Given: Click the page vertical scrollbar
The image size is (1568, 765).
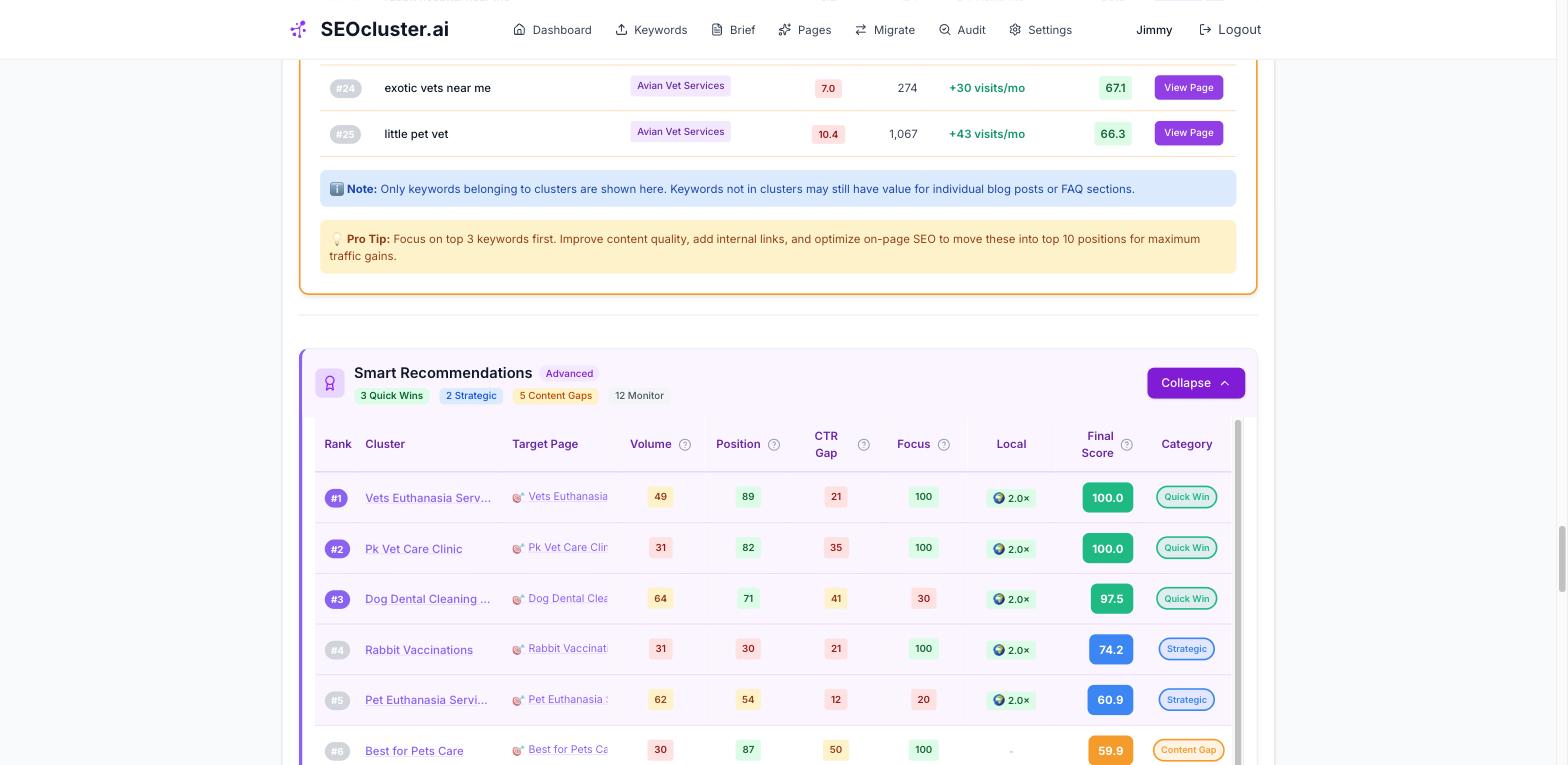Looking at the screenshot, I should 1561,558.
